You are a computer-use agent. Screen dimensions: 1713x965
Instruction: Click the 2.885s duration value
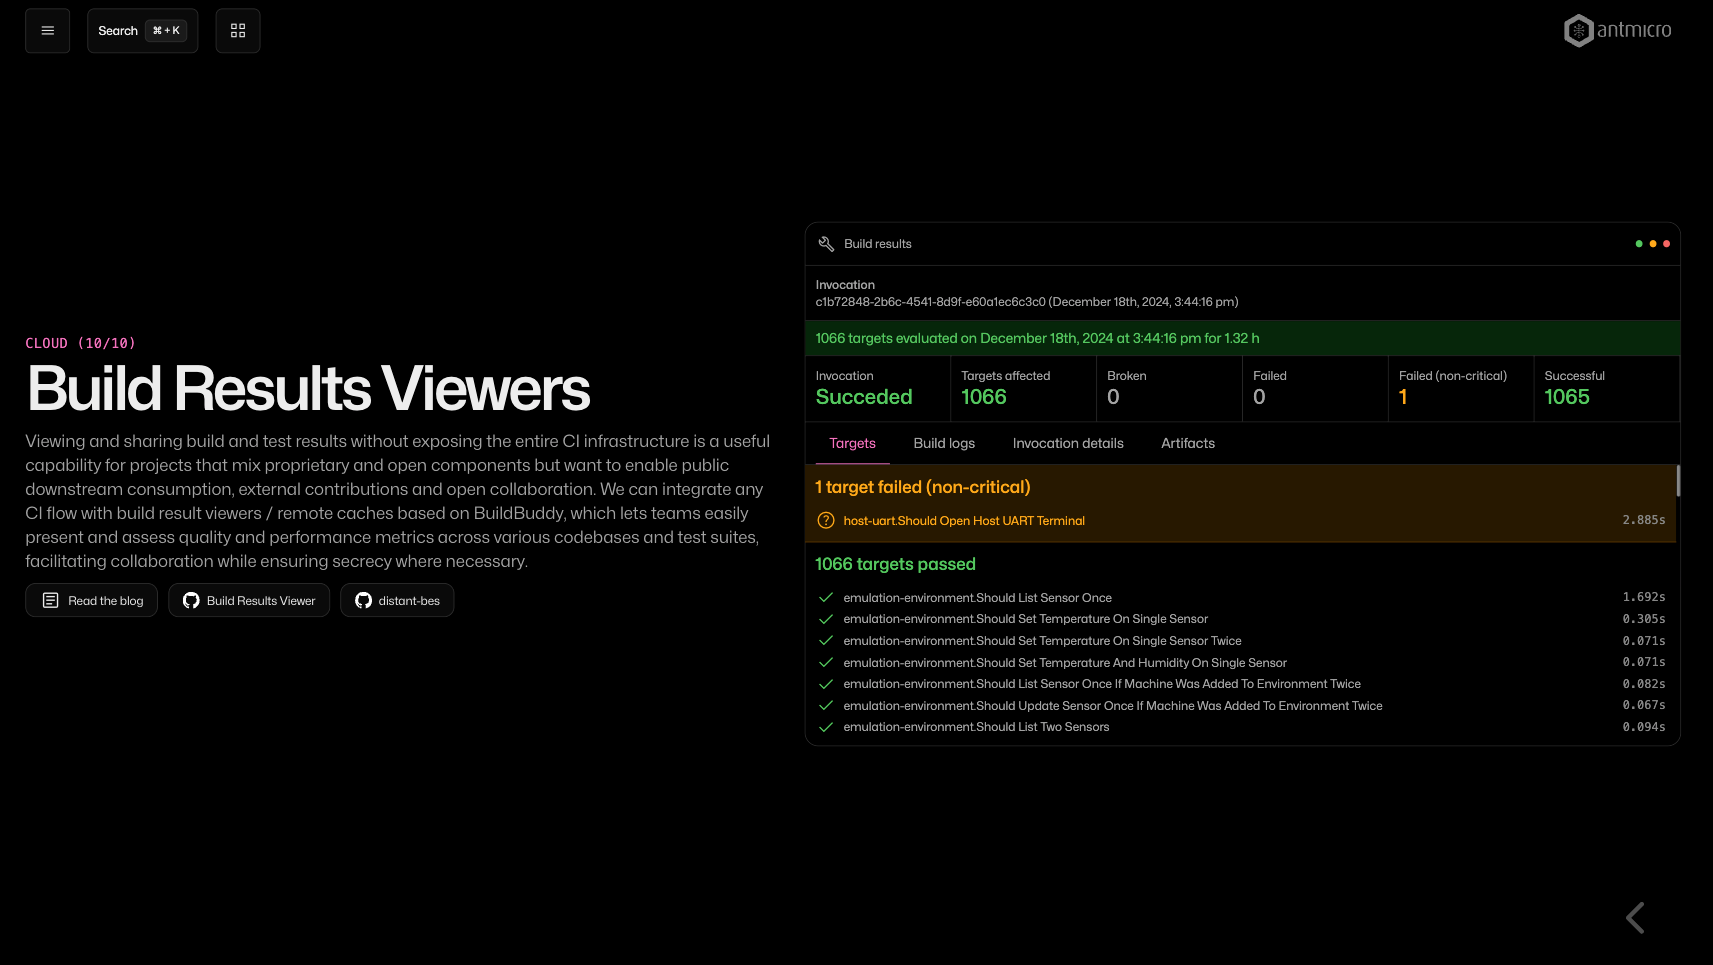click(1644, 520)
